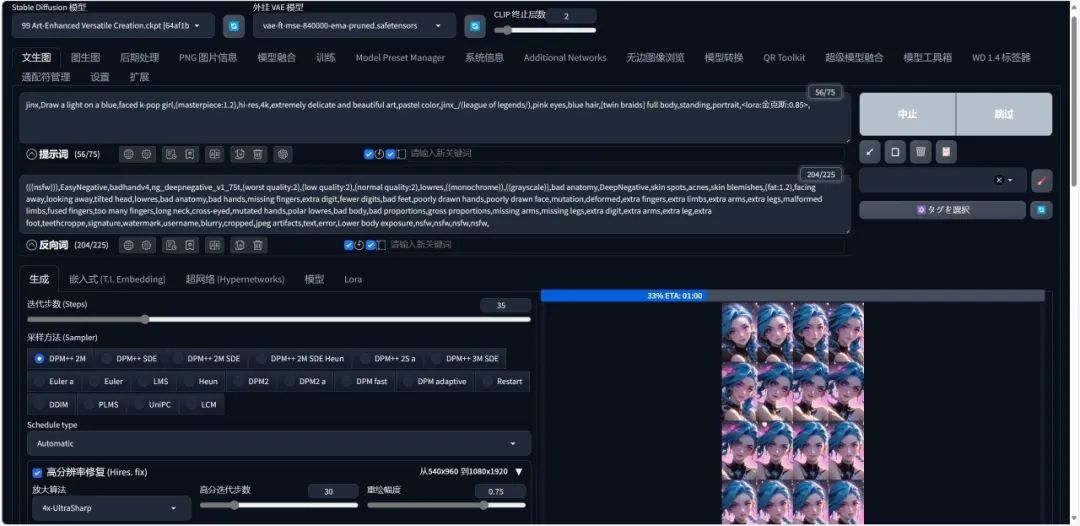Click the 中止 interrupt button
1080x526 pixels.
[907, 114]
